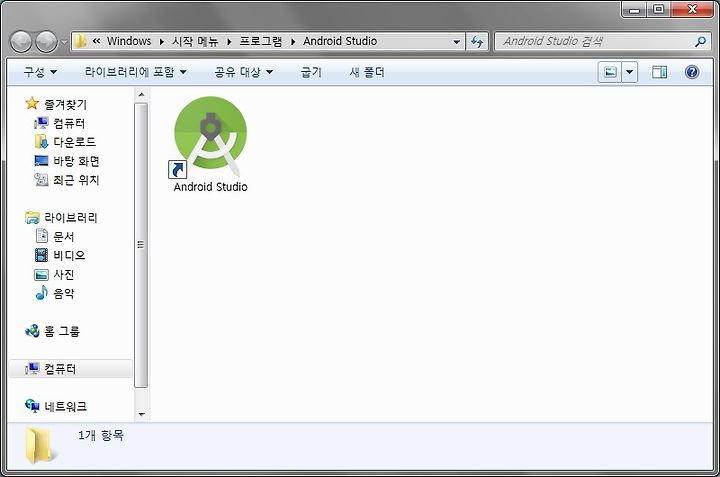Click the 굽기 toolbar button
Viewport: 720px width, 477px height.
311,72
